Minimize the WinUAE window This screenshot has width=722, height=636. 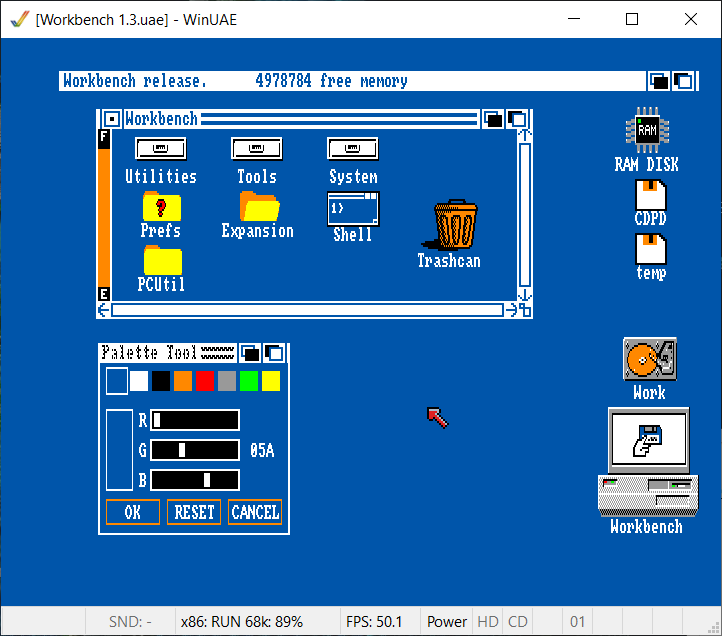pyautogui.click(x=574, y=19)
